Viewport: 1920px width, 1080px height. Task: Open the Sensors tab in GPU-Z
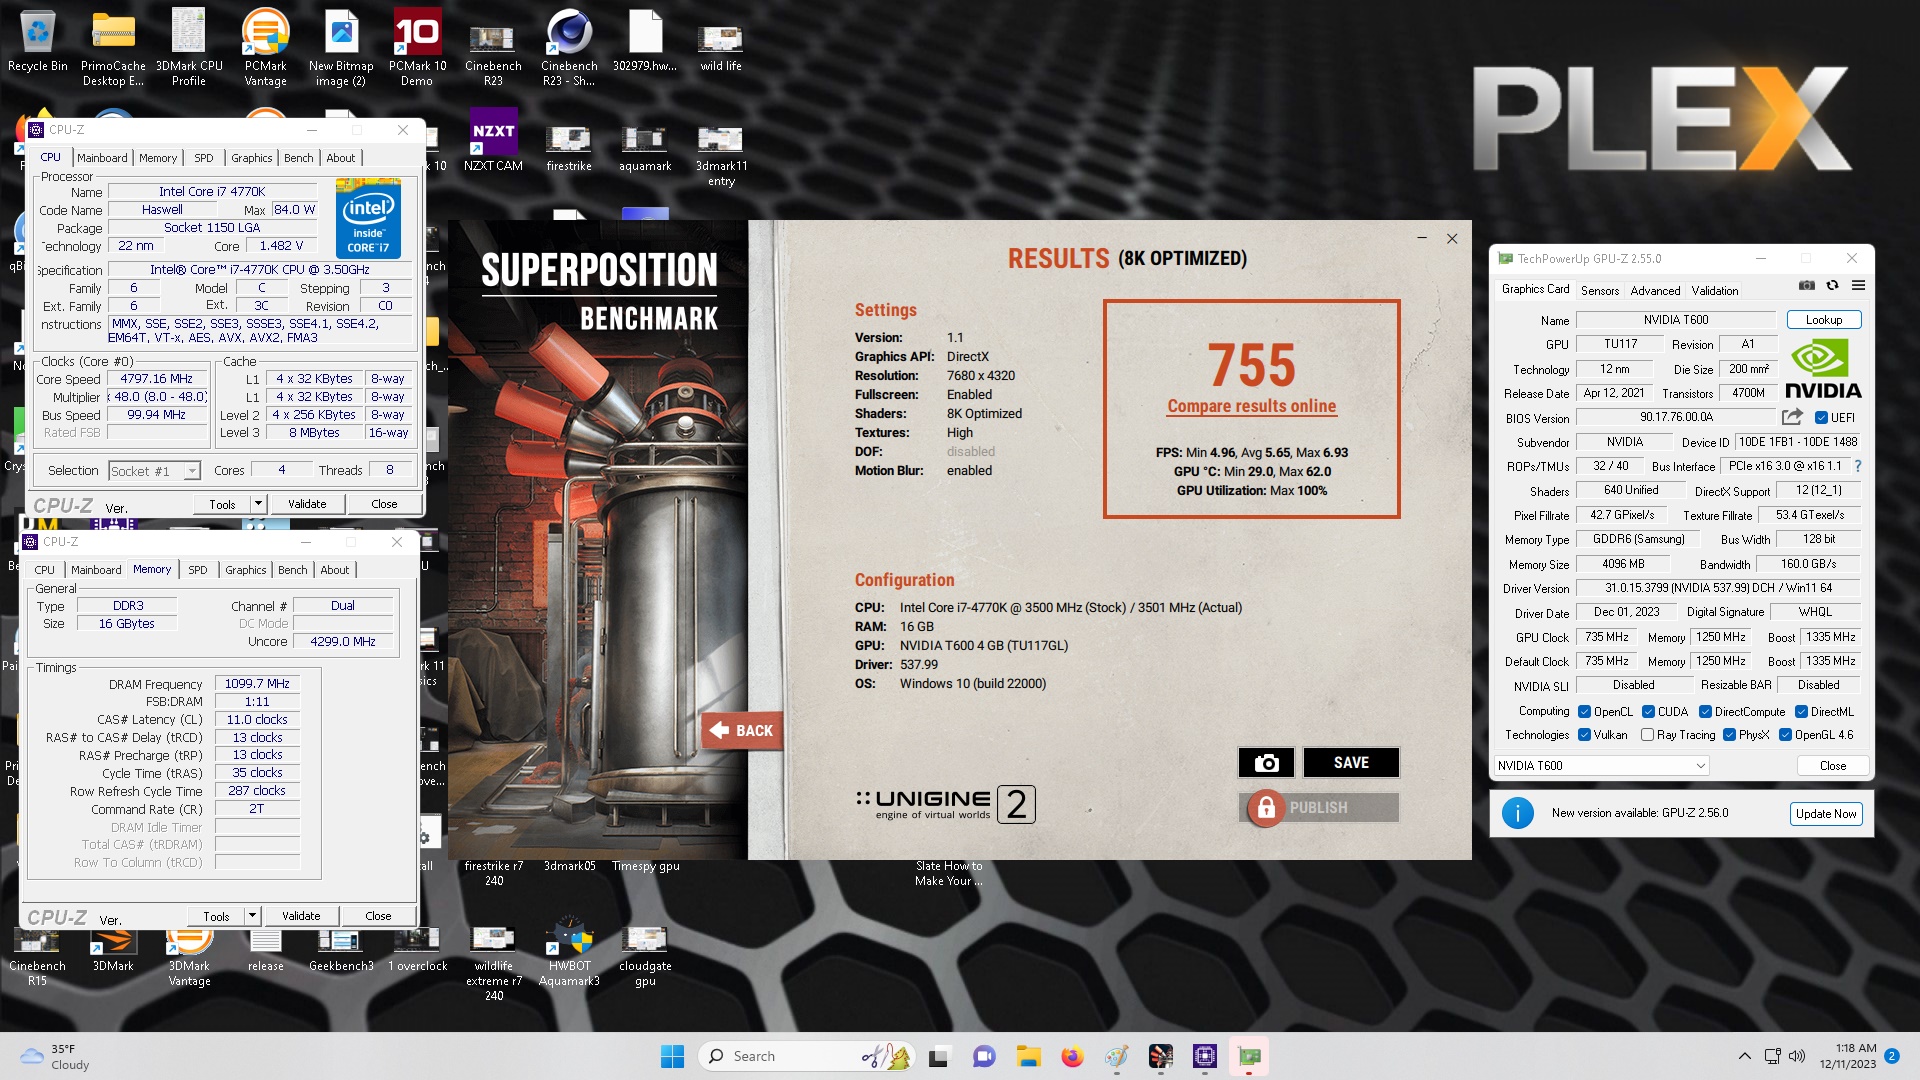tap(1600, 291)
